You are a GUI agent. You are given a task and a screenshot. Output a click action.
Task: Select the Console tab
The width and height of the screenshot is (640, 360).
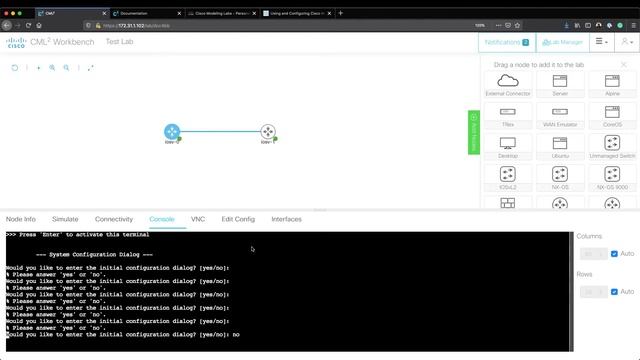pos(162,219)
